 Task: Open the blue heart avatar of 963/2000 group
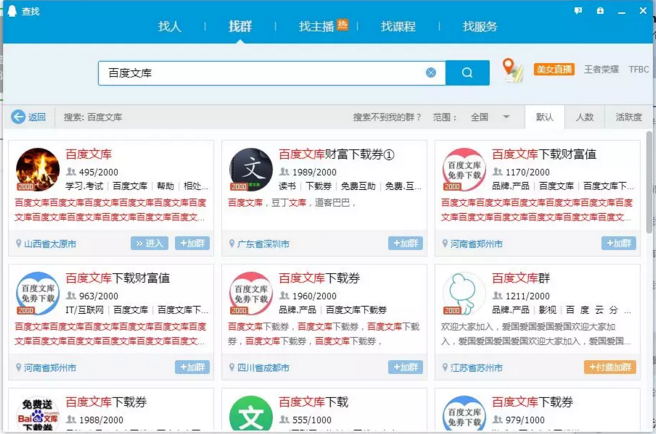[38, 293]
